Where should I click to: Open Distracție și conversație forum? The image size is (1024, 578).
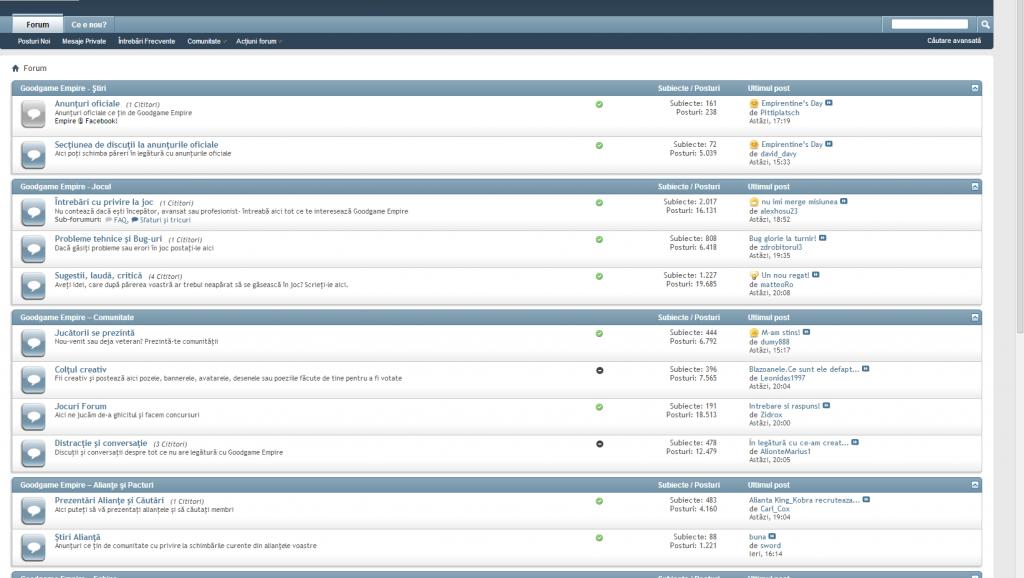coord(101,443)
